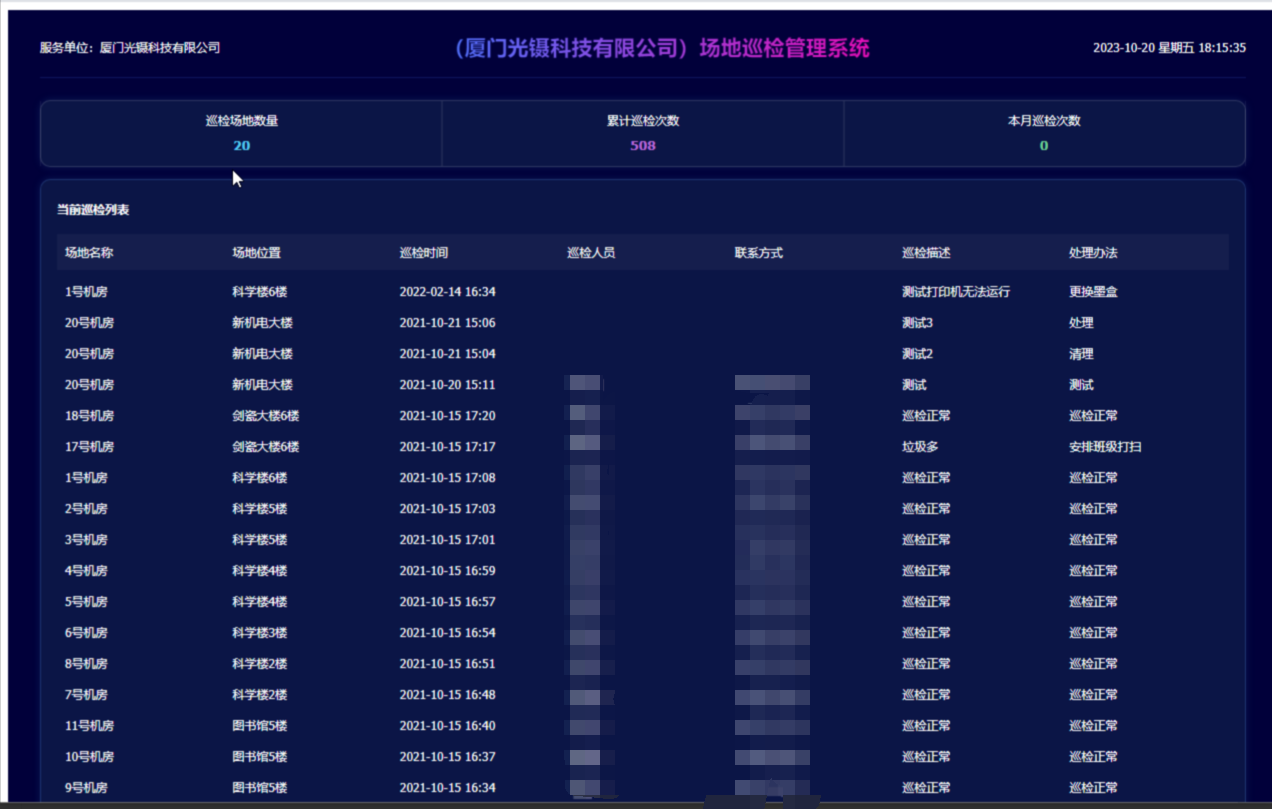
Task: Click the value 0 under 本月巡检次数
Action: pyautogui.click(x=1044, y=146)
